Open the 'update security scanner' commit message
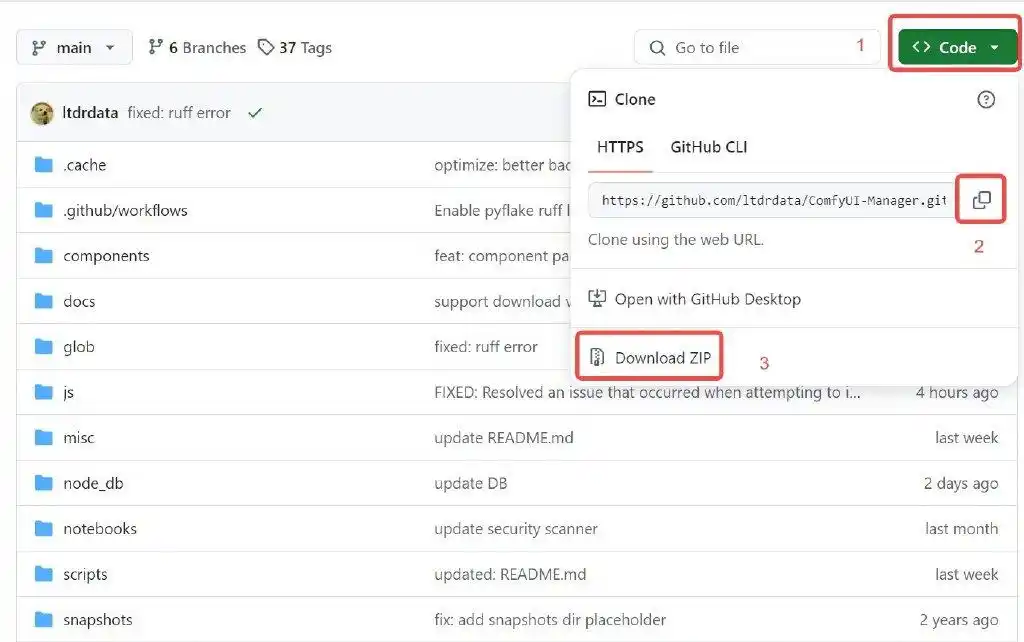The width and height of the screenshot is (1024, 642). (515, 528)
